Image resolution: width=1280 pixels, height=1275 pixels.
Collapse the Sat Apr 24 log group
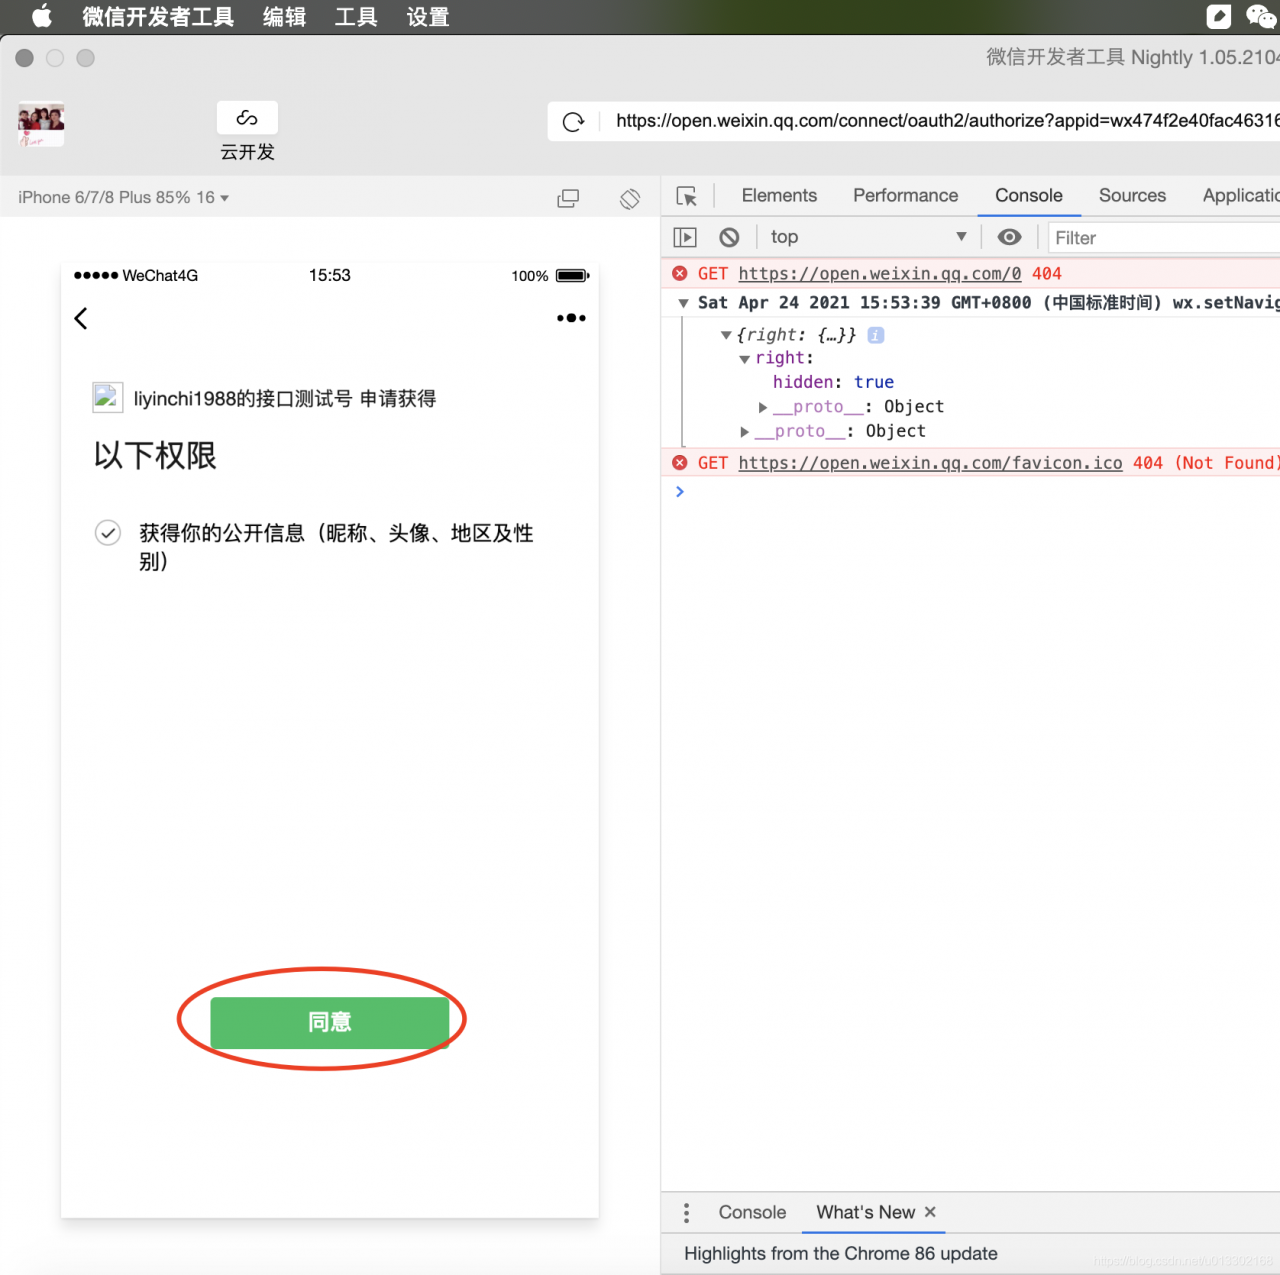(x=683, y=303)
